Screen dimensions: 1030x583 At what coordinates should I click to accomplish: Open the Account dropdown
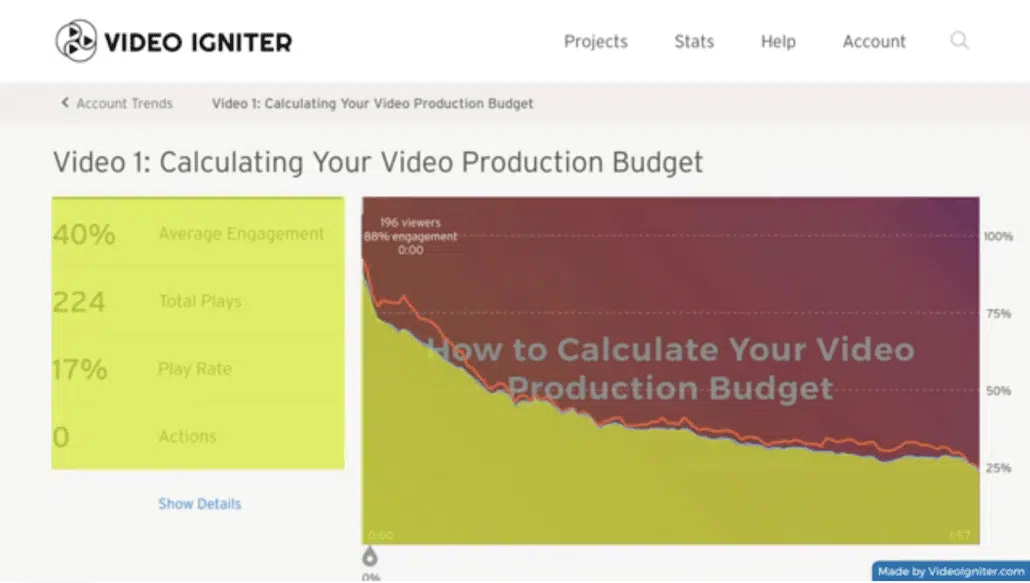click(873, 41)
